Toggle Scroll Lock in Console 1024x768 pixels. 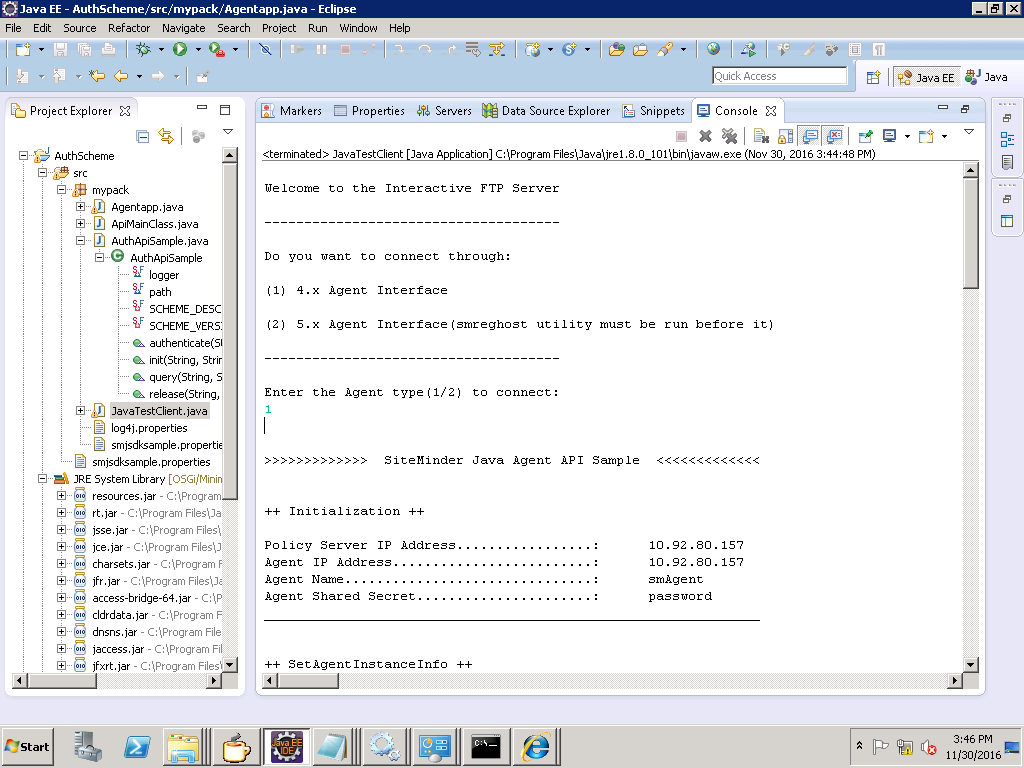786,136
